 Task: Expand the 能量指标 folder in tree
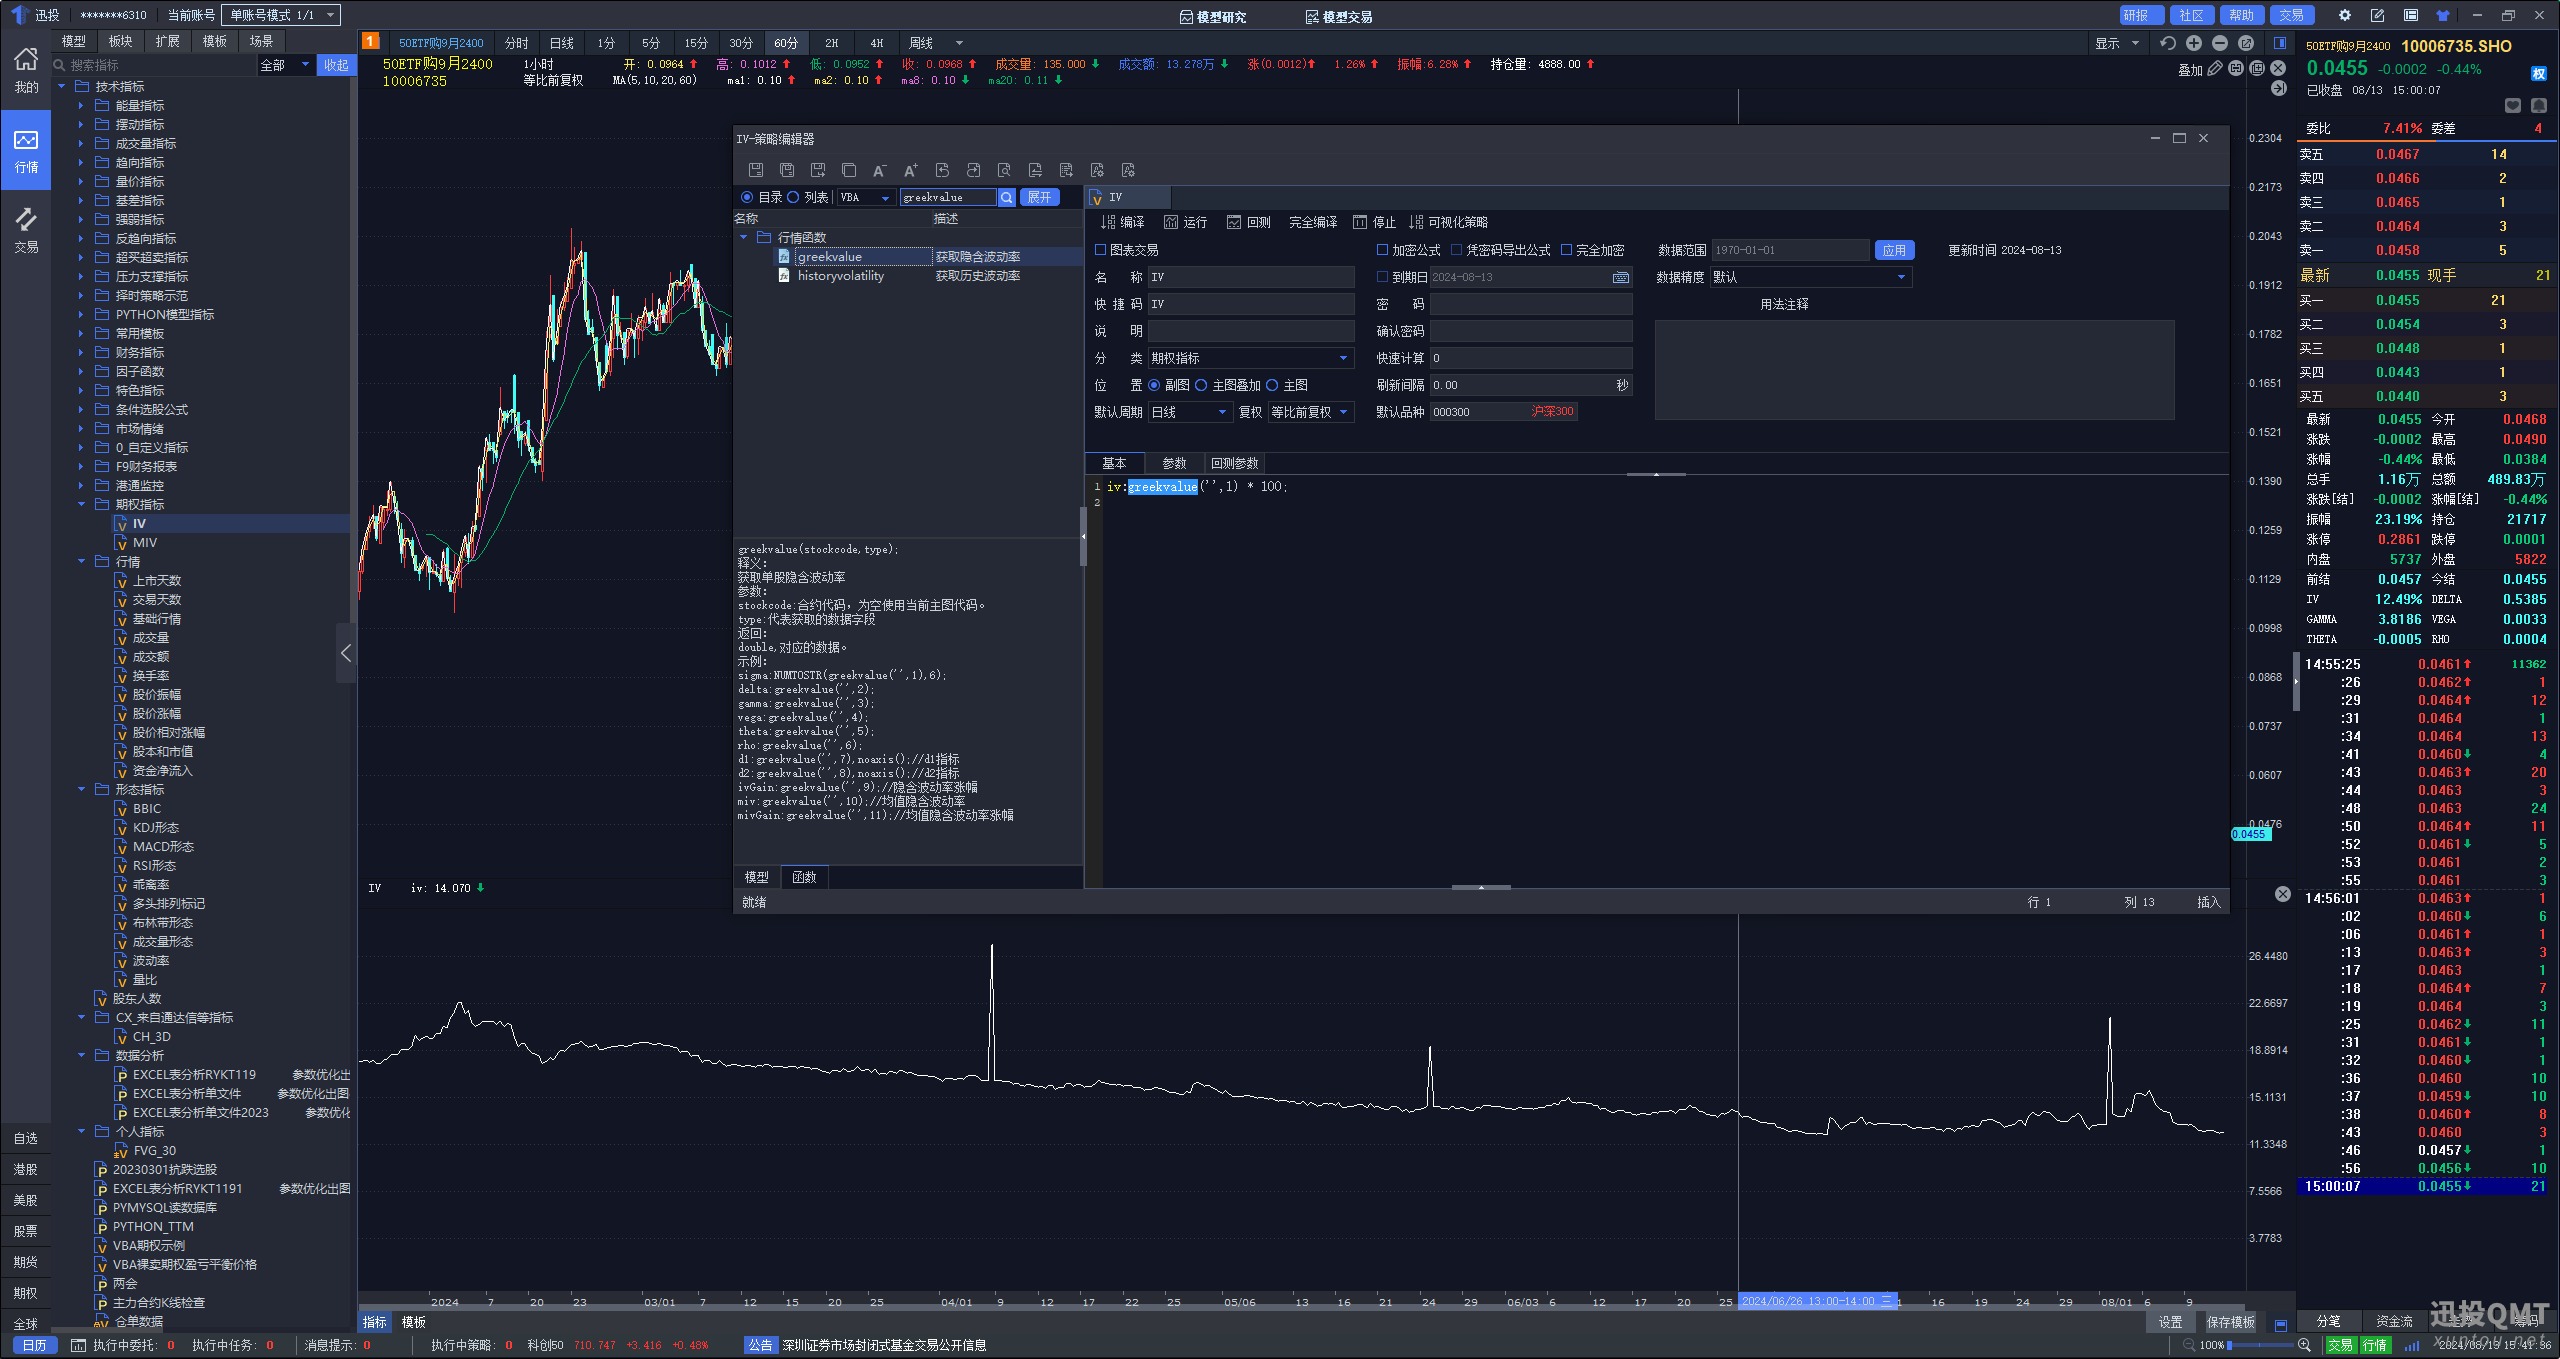coord(82,106)
